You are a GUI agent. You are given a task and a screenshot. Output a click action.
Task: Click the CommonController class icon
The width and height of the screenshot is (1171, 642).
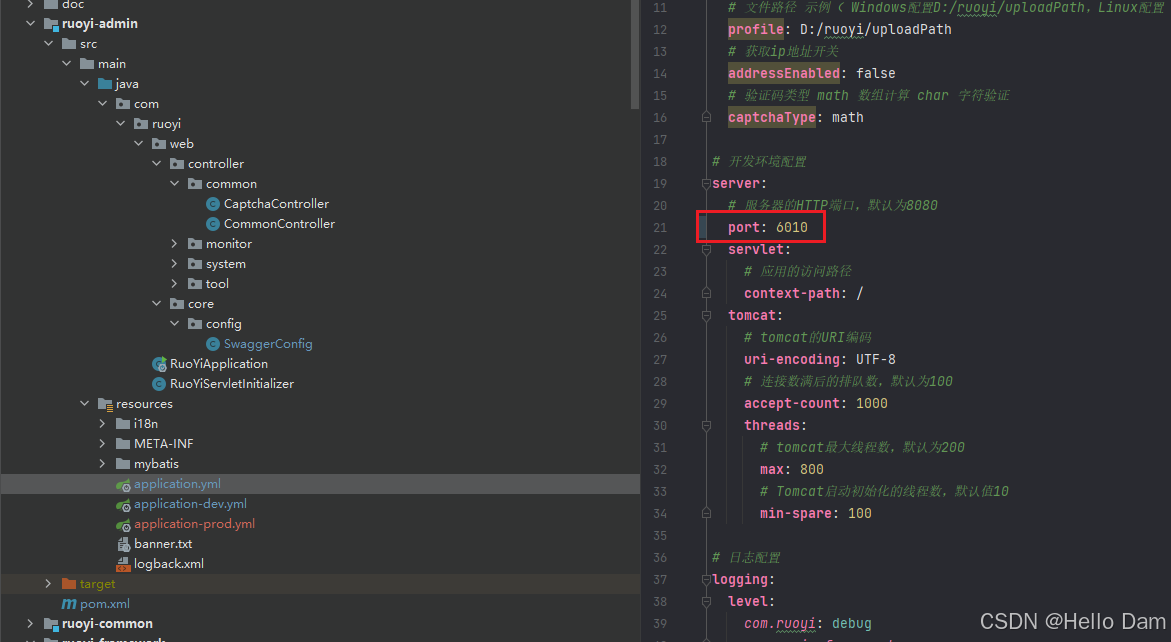(x=213, y=224)
